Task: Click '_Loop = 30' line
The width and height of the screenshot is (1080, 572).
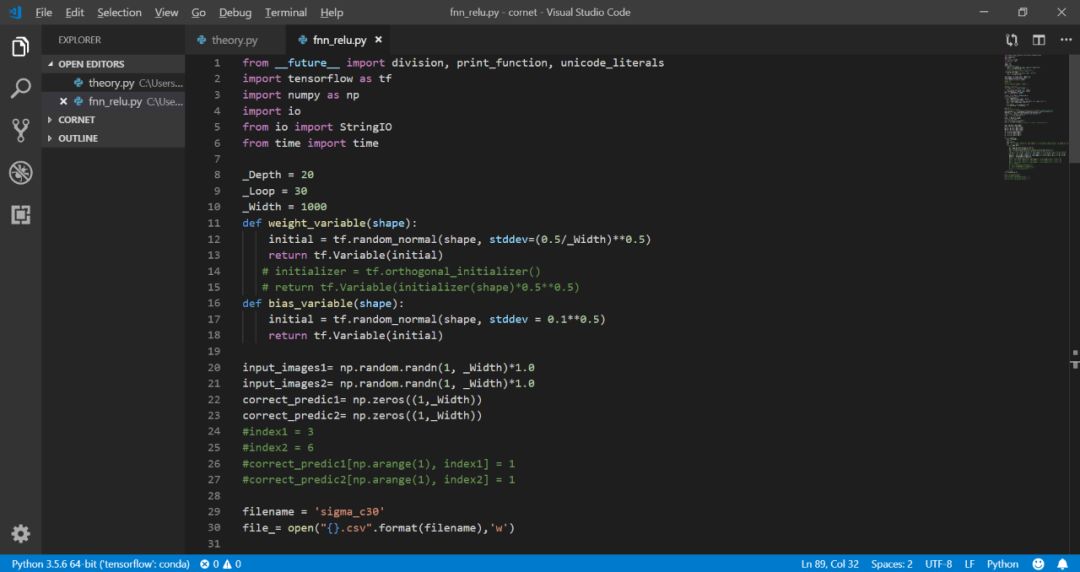Action: tap(275, 191)
